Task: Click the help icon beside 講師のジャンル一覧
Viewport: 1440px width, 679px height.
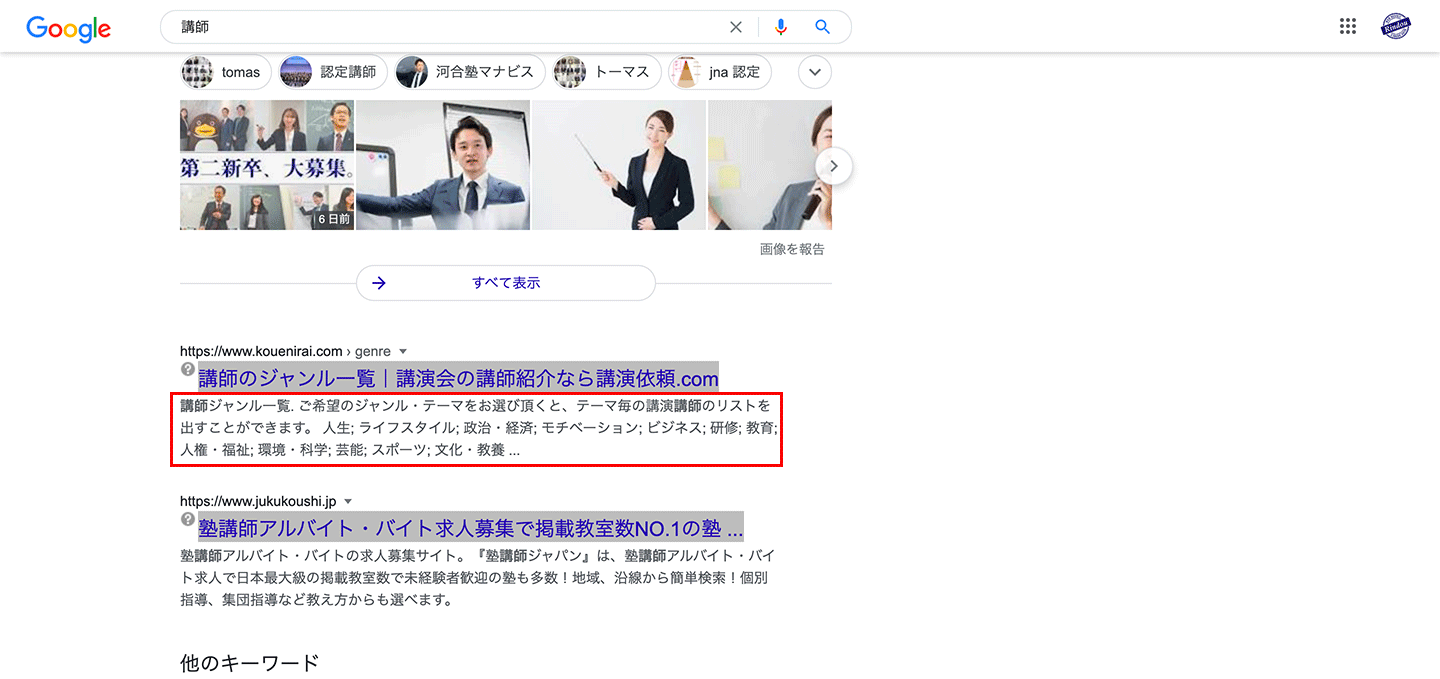Action: pos(187,369)
